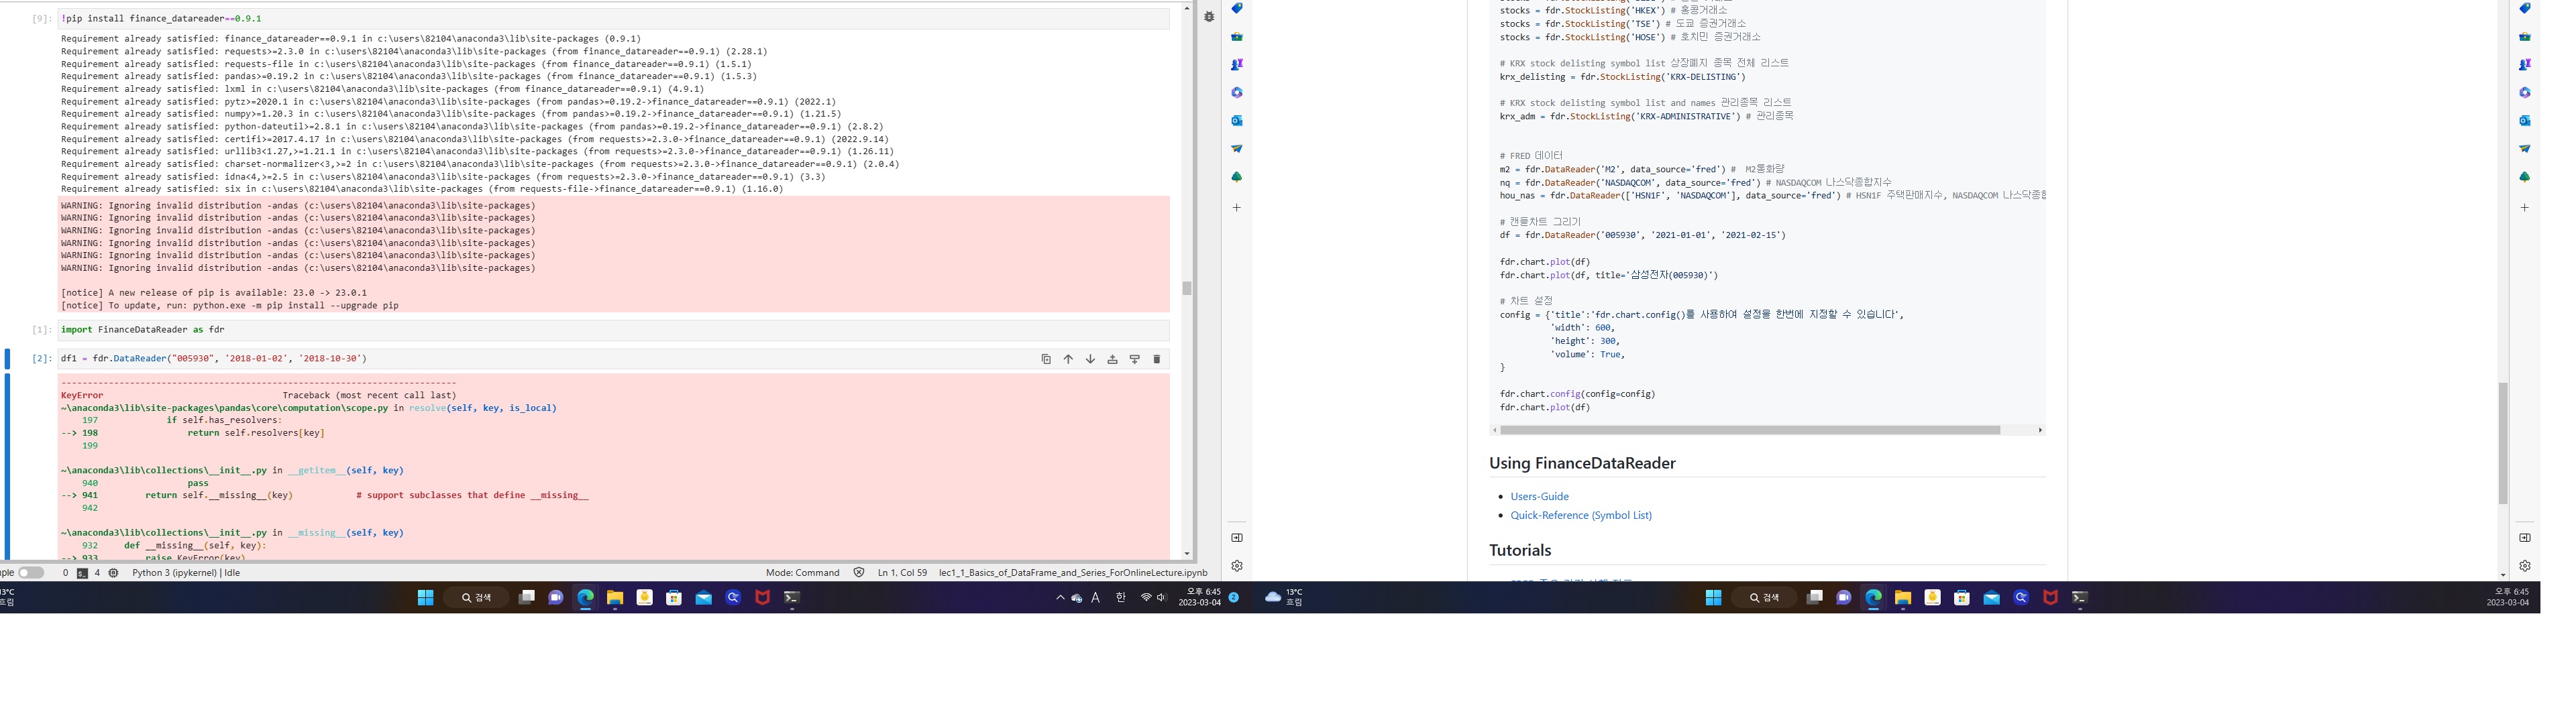Image resolution: width=2576 pixels, height=724 pixels.
Task: Open Outlook in Jupyter window's Edge sidebar
Action: pyautogui.click(x=1237, y=120)
